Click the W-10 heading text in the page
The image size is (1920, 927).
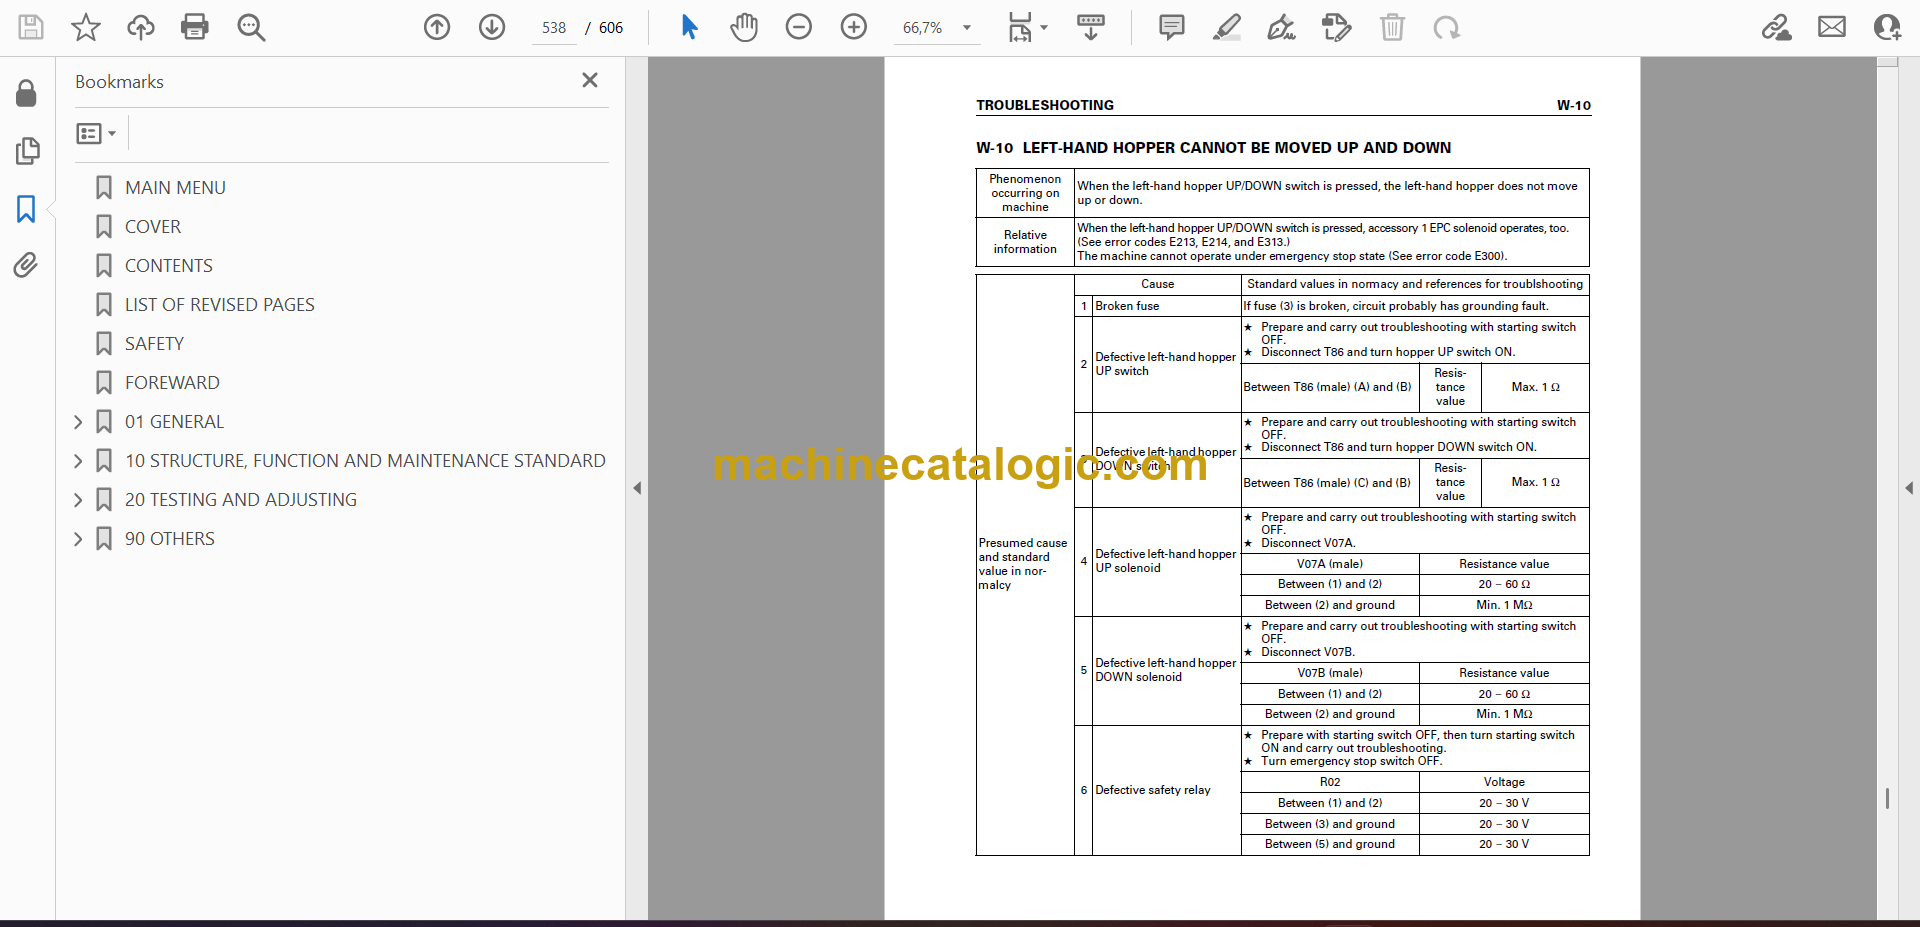1213,148
